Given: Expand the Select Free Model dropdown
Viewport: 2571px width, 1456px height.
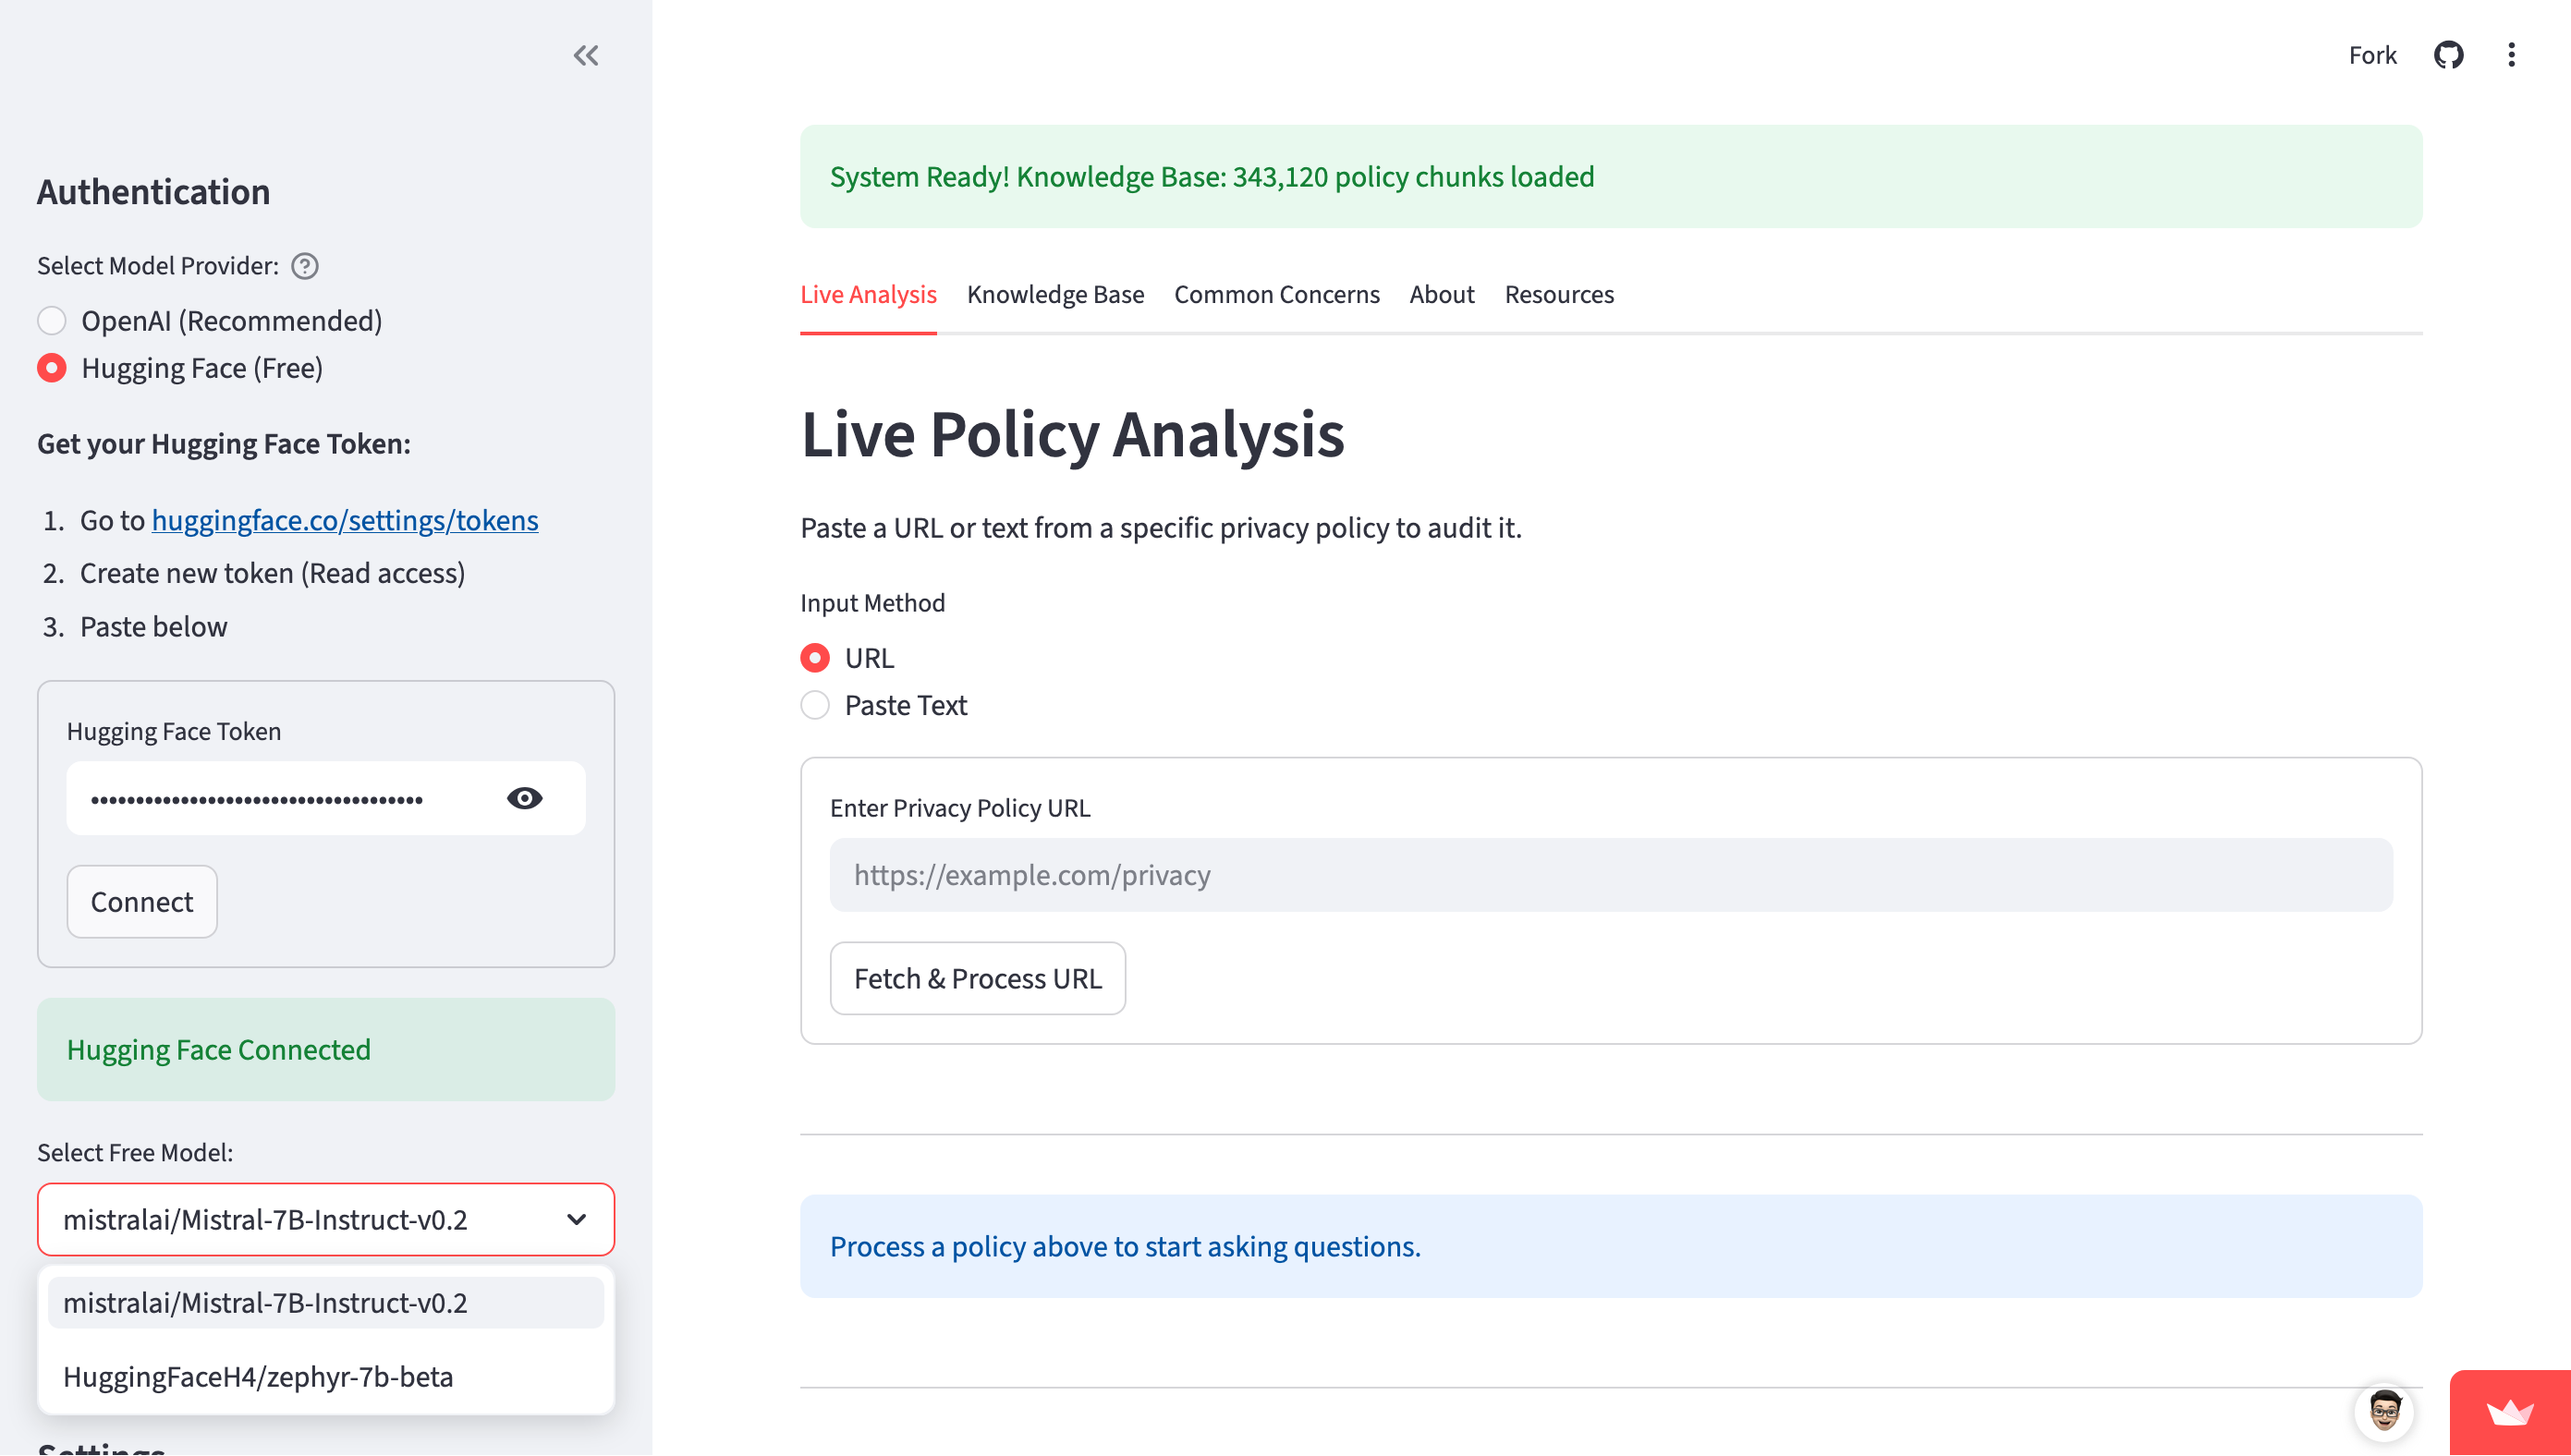Looking at the screenshot, I should pos(326,1219).
